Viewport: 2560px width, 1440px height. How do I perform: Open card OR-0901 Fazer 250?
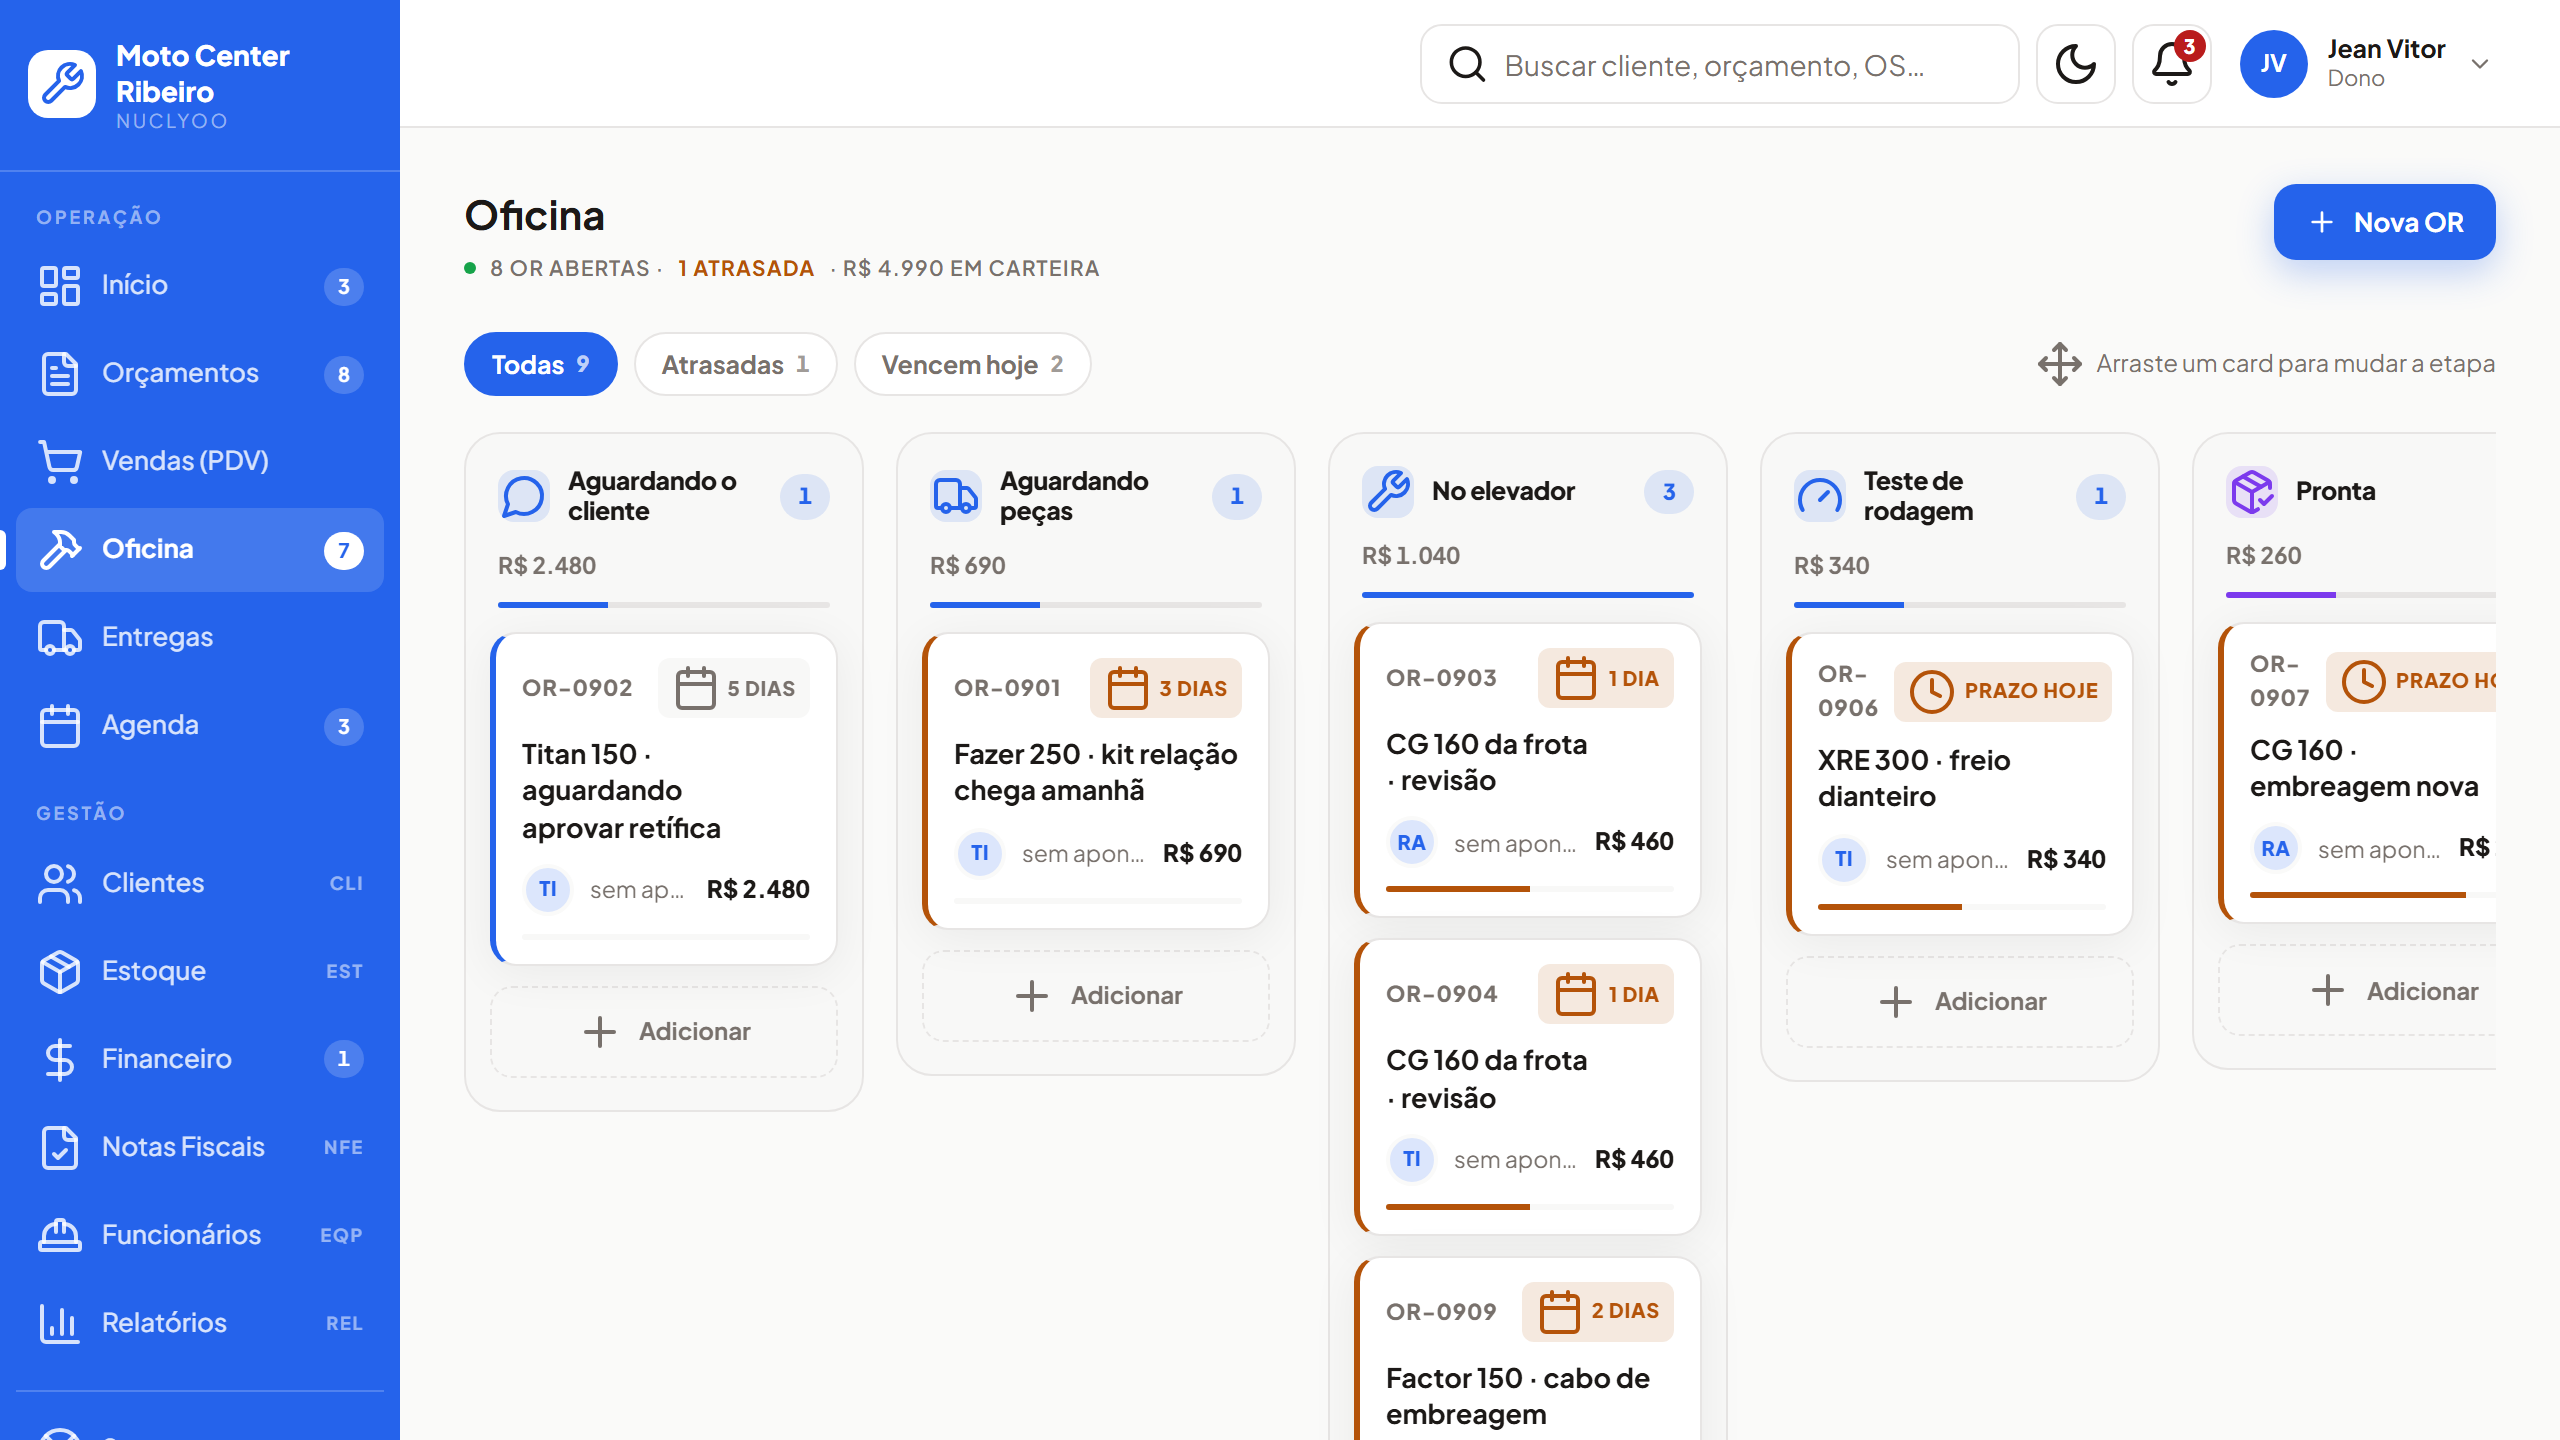coord(1096,781)
